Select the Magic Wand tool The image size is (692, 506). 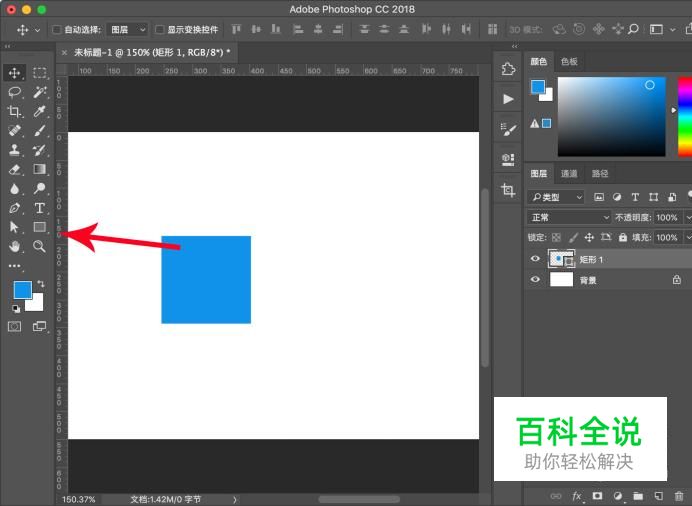tap(40, 91)
